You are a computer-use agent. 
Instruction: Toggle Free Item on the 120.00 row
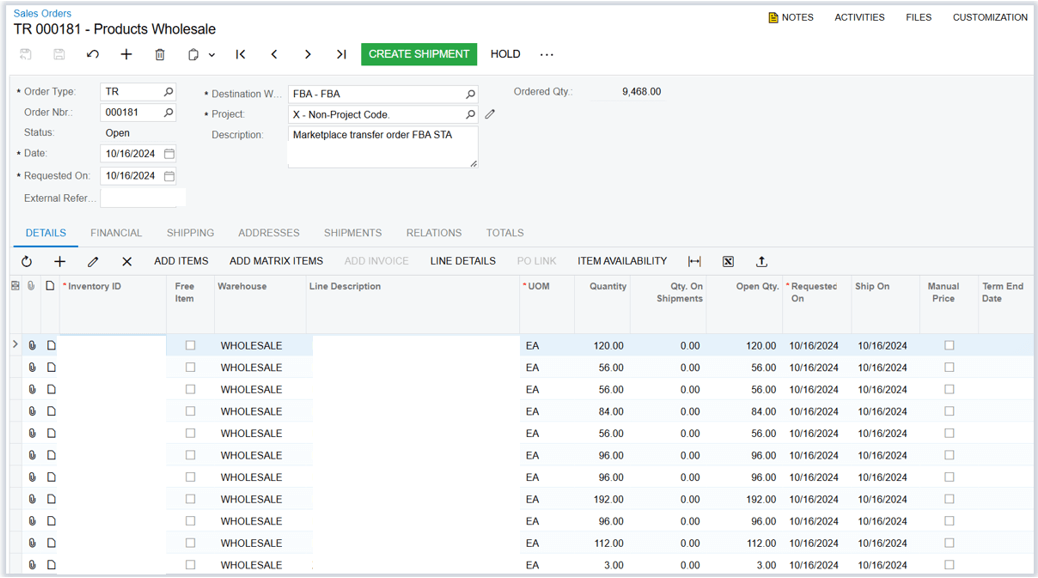(x=191, y=346)
